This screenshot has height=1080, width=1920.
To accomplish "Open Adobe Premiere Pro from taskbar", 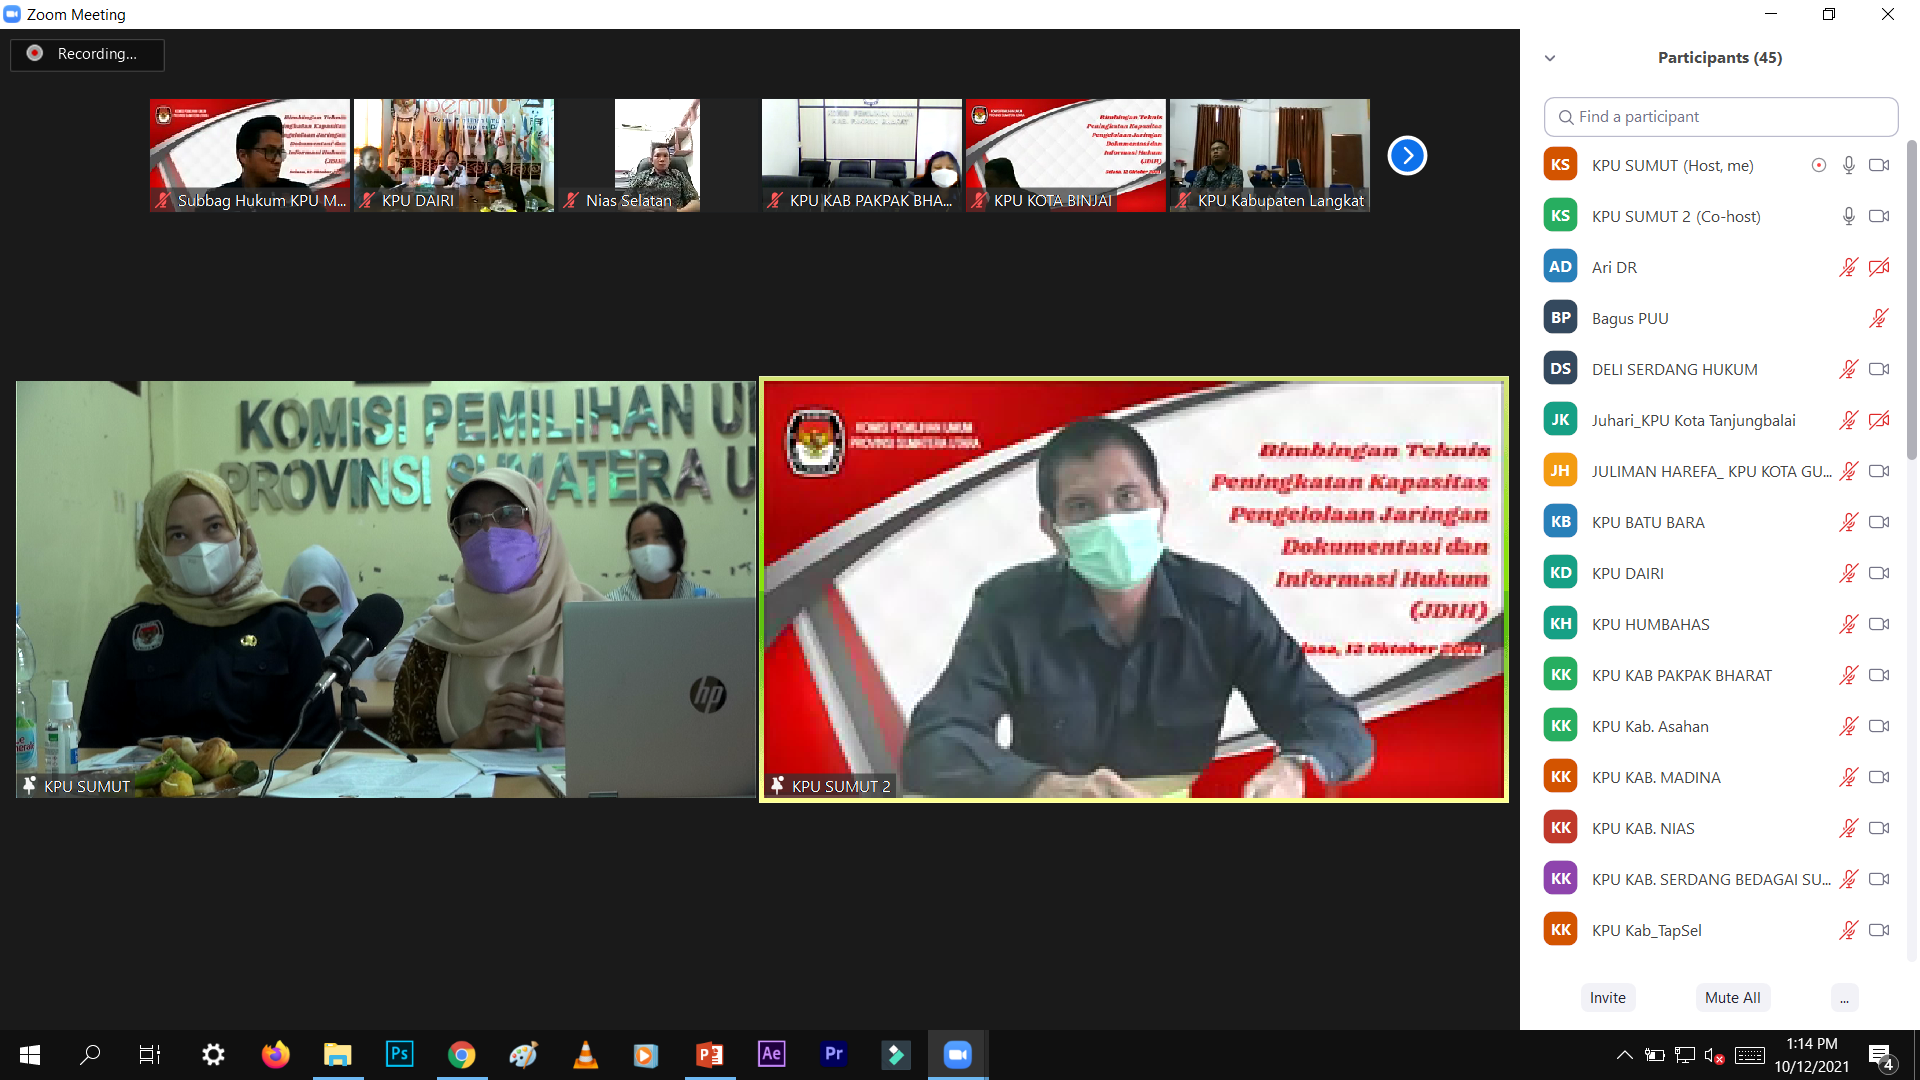I will [833, 1054].
